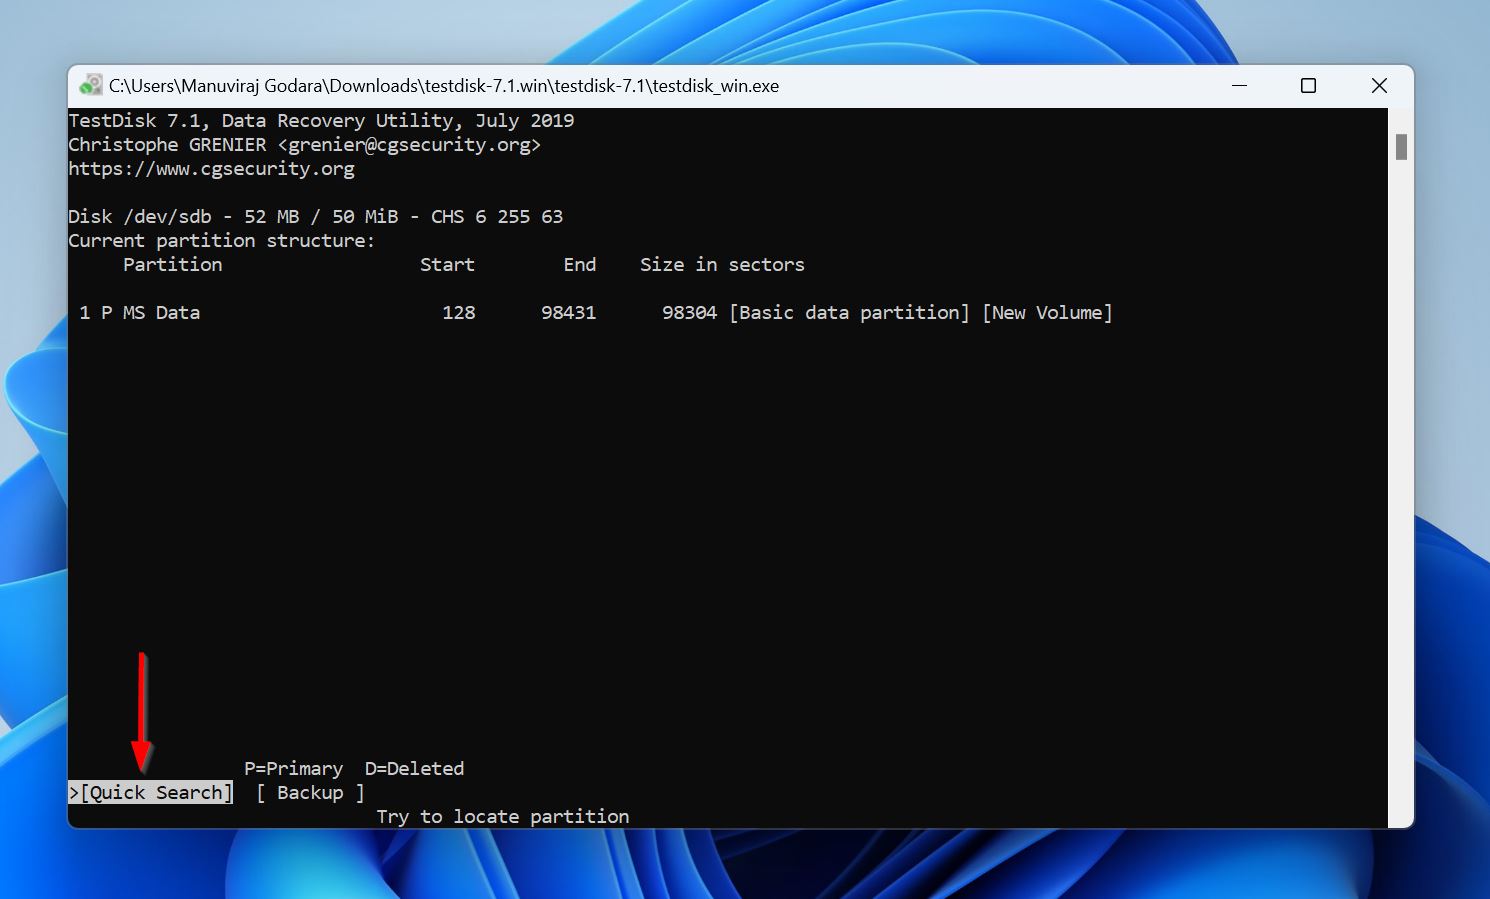Viewport: 1490px width, 899px height.
Task: Click the 'Try to locate partition' hint text
Action: tap(502, 816)
